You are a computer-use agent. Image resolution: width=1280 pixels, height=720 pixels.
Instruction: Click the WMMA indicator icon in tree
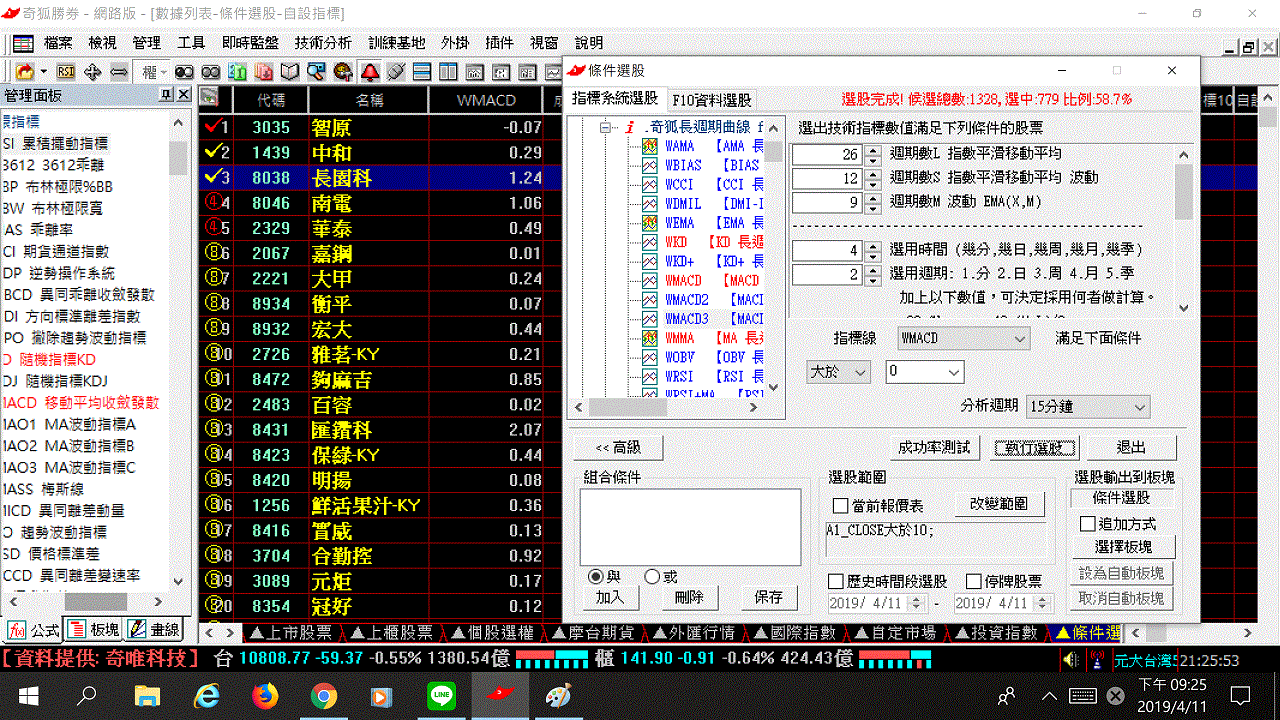(649, 339)
